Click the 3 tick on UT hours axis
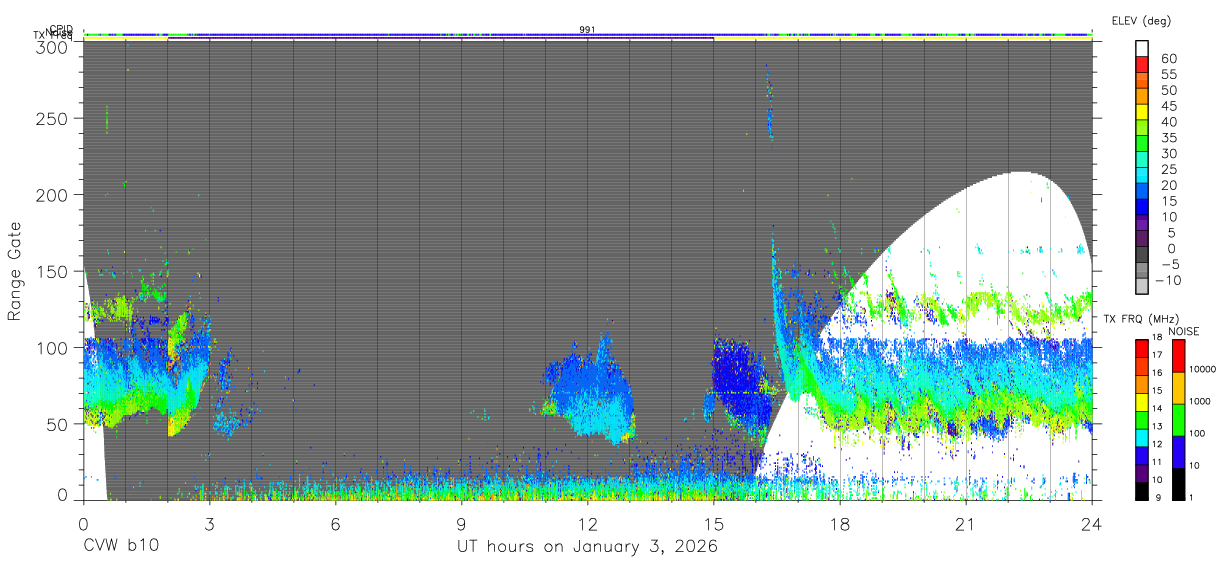 tap(209, 523)
